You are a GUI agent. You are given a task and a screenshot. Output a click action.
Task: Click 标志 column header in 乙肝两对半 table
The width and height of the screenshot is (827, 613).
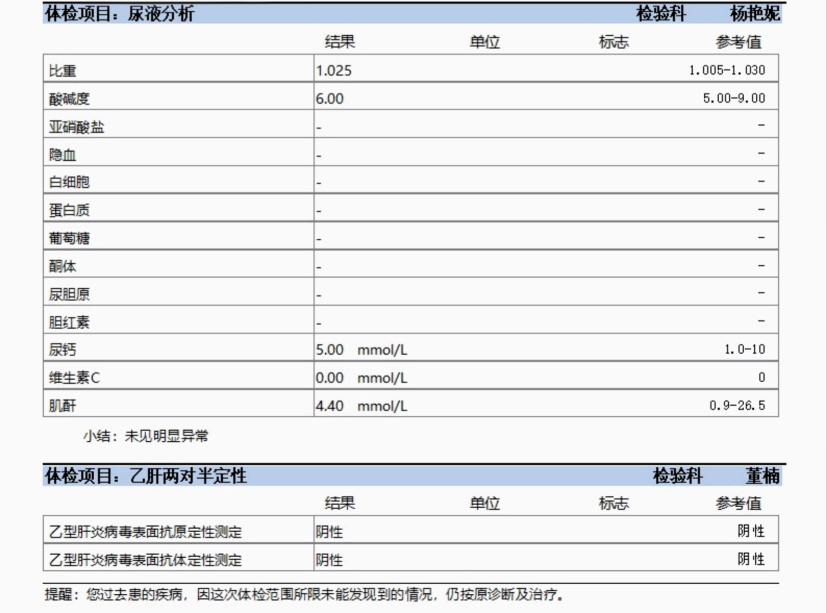pos(613,503)
